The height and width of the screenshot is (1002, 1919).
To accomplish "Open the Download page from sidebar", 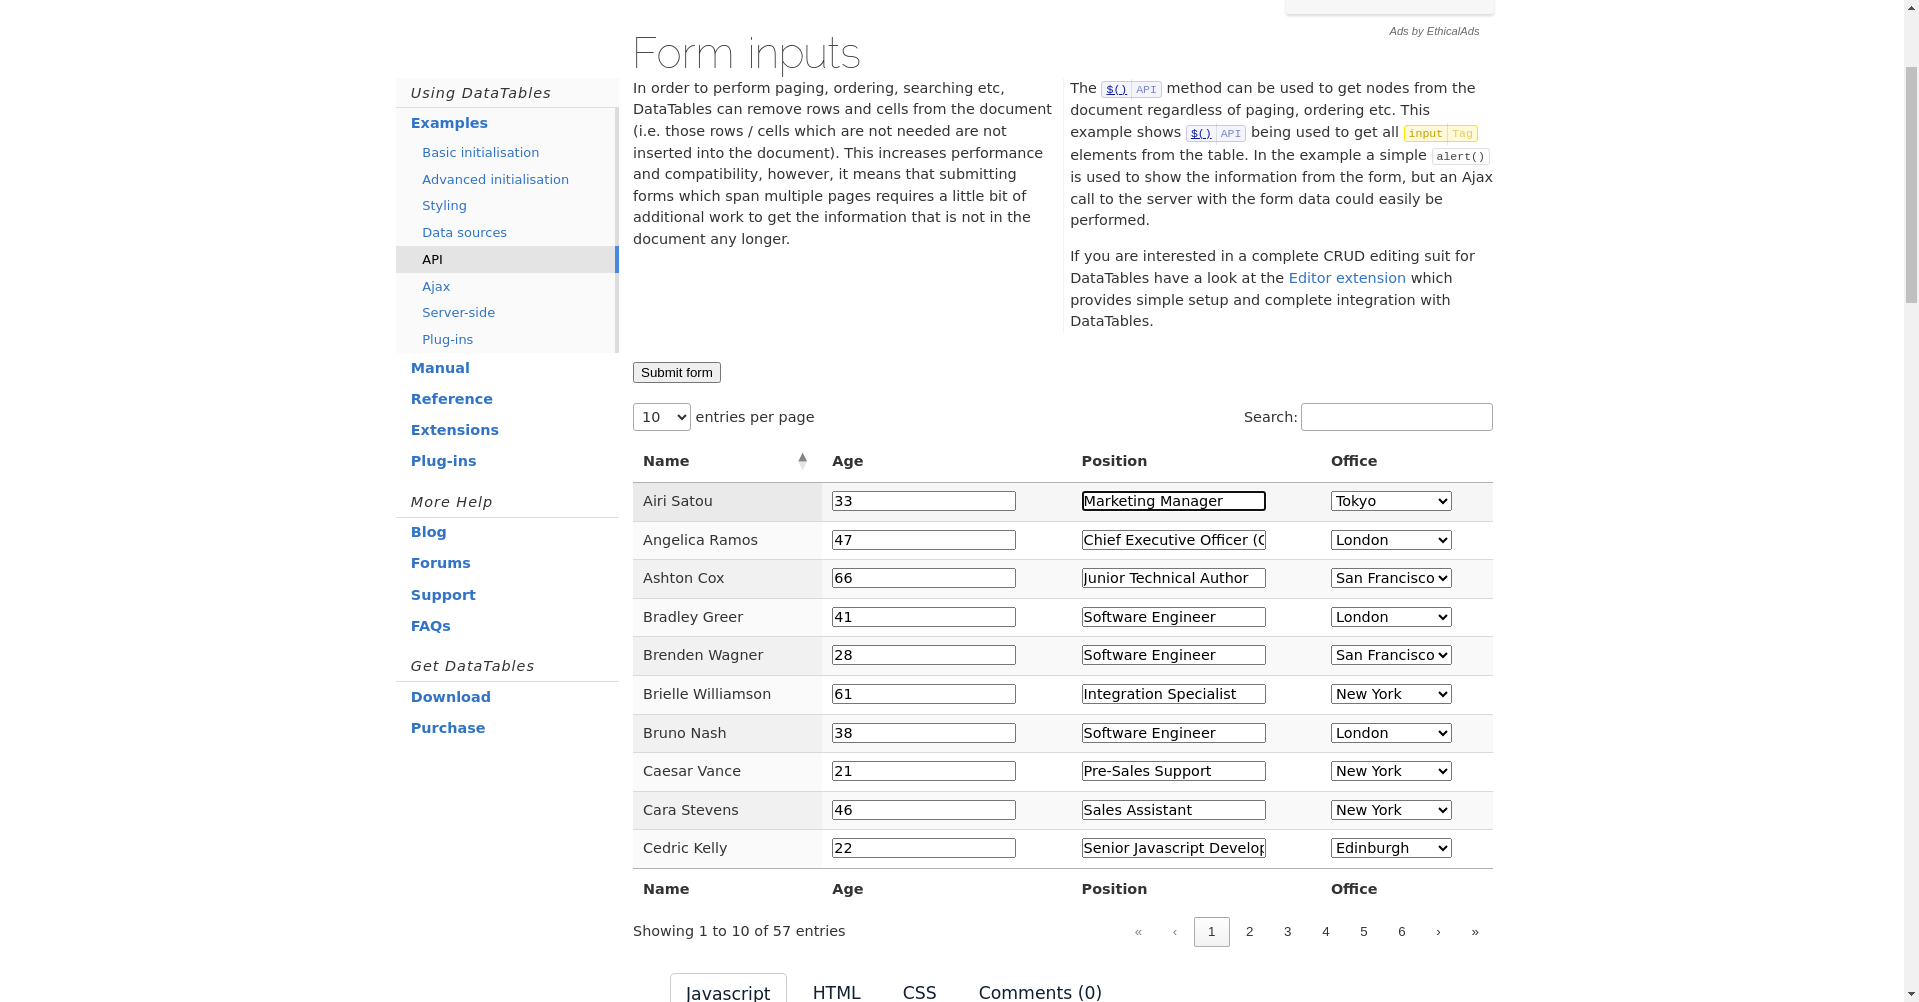I will [450, 697].
